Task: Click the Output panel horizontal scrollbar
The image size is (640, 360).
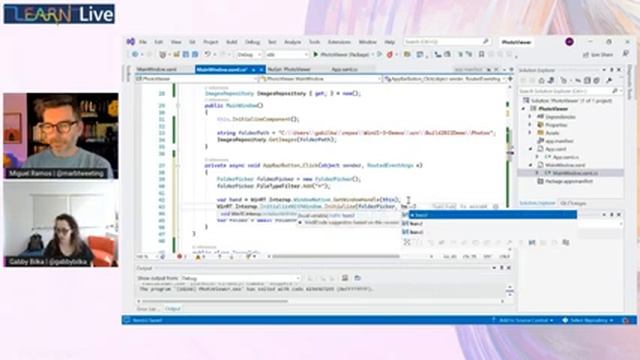Action: tap(215, 301)
